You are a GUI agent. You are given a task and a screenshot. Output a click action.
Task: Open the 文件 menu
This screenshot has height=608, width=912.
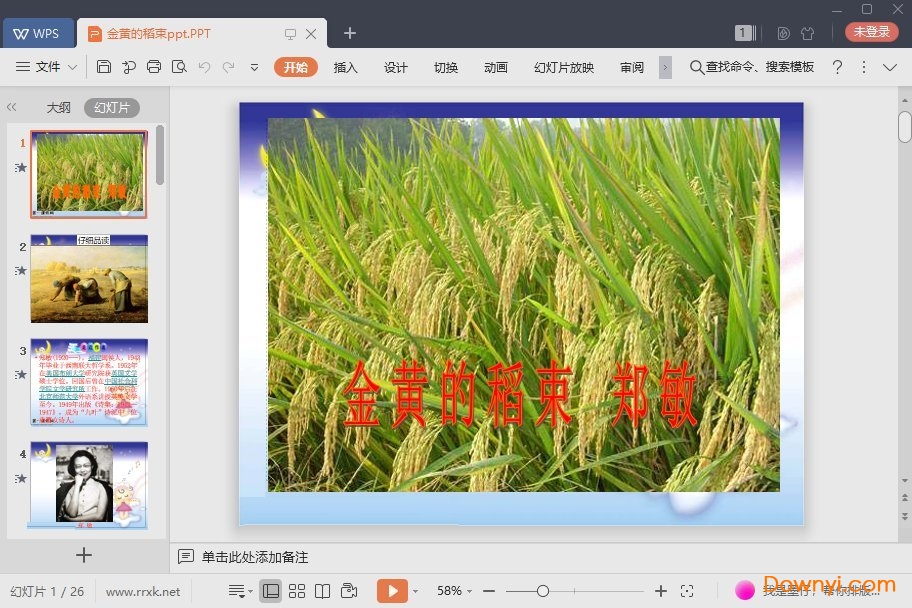tap(43, 67)
